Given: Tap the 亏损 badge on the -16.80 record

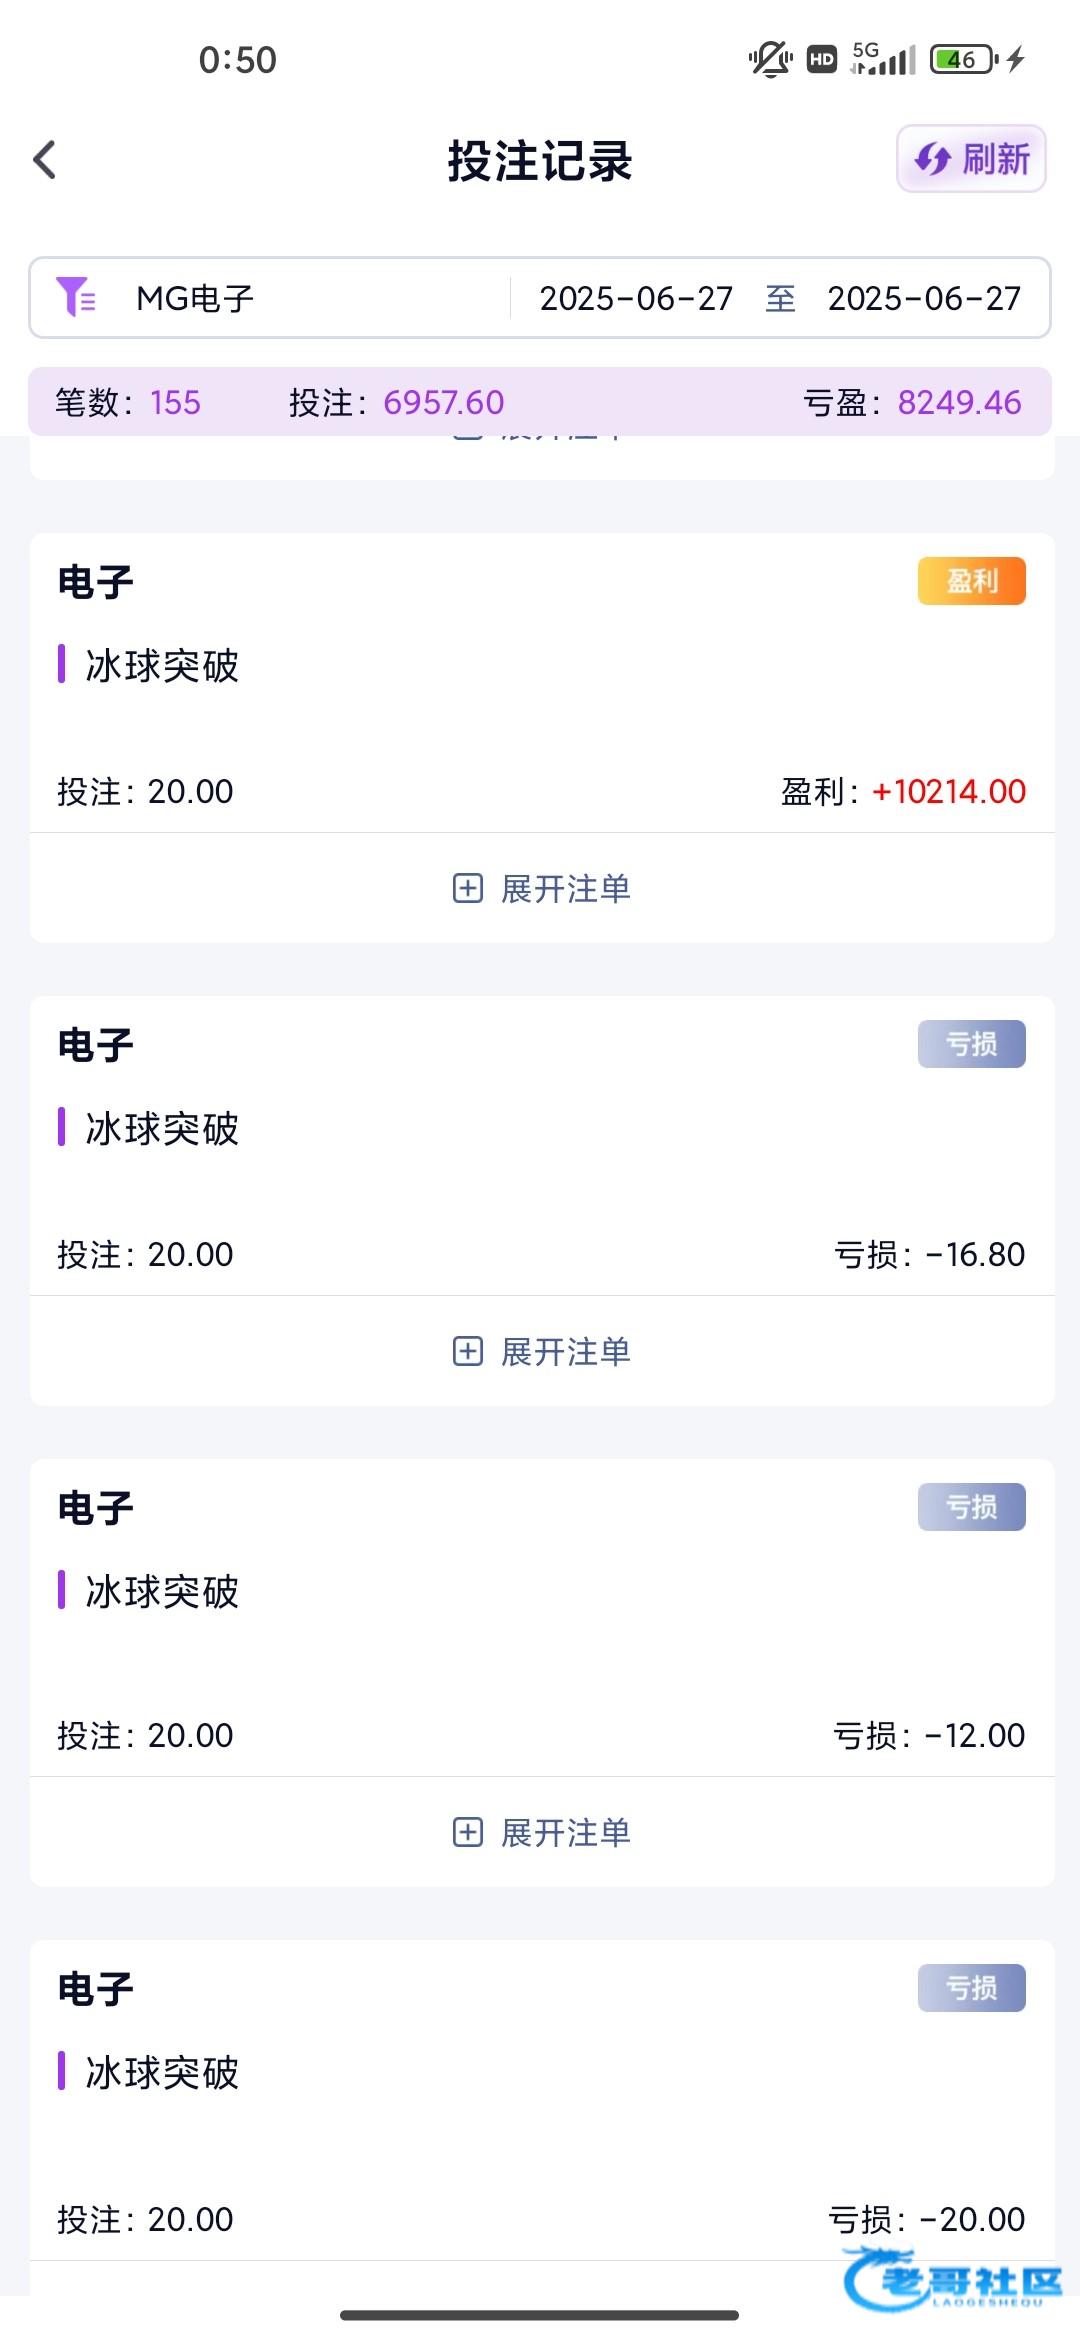Looking at the screenshot, I should tap(971, 1044).
